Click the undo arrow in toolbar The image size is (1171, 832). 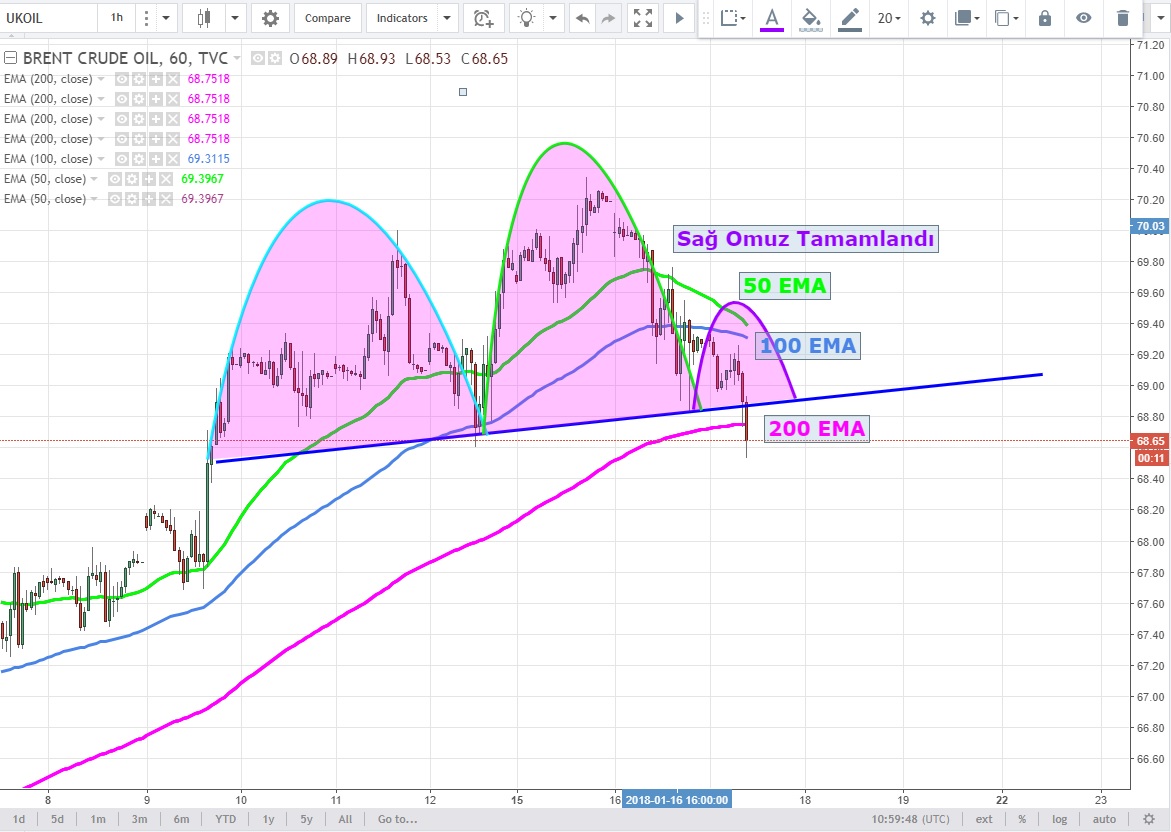[581, 18]
